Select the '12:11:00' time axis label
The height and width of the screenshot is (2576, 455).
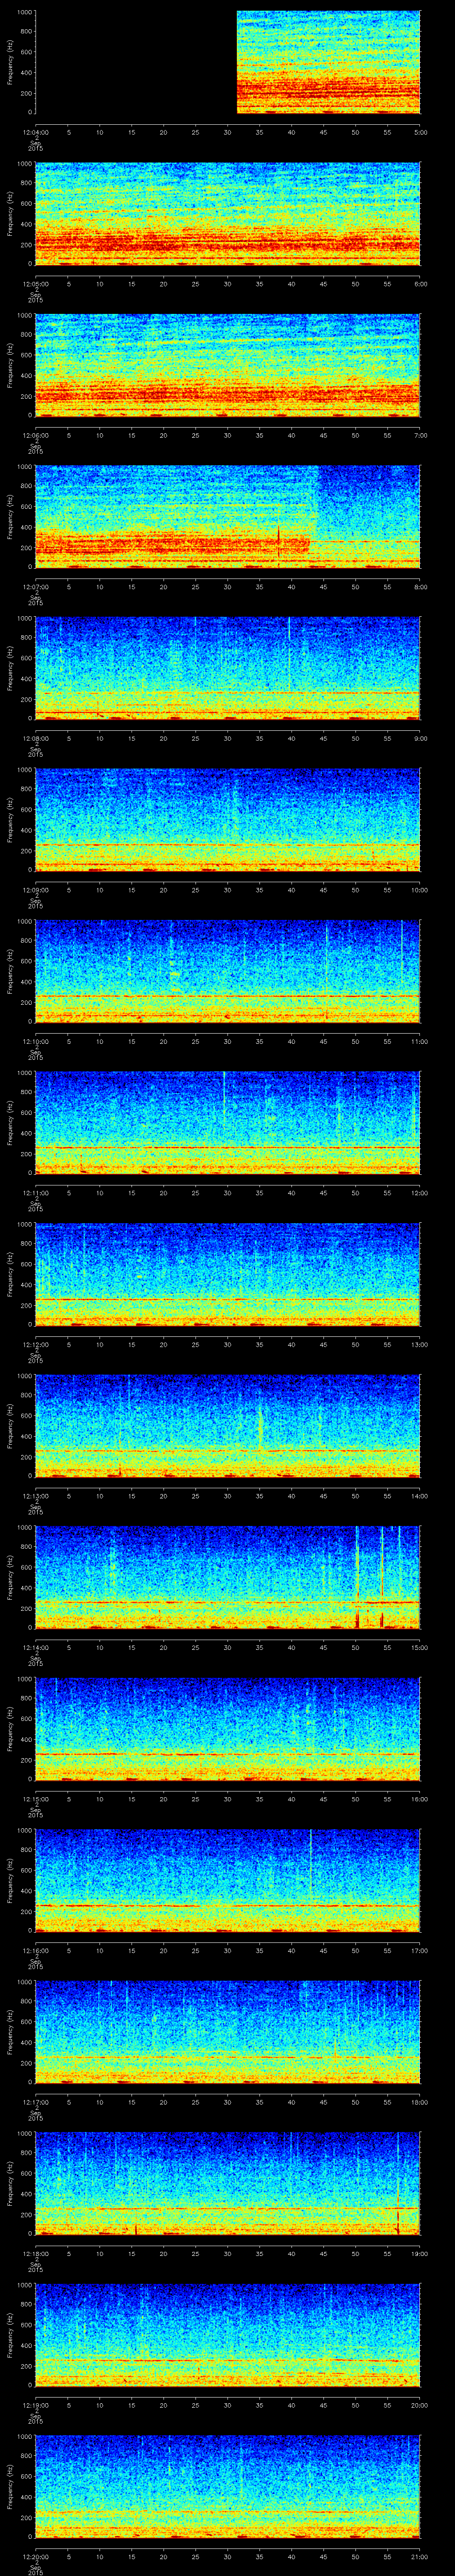(36, 1192)
